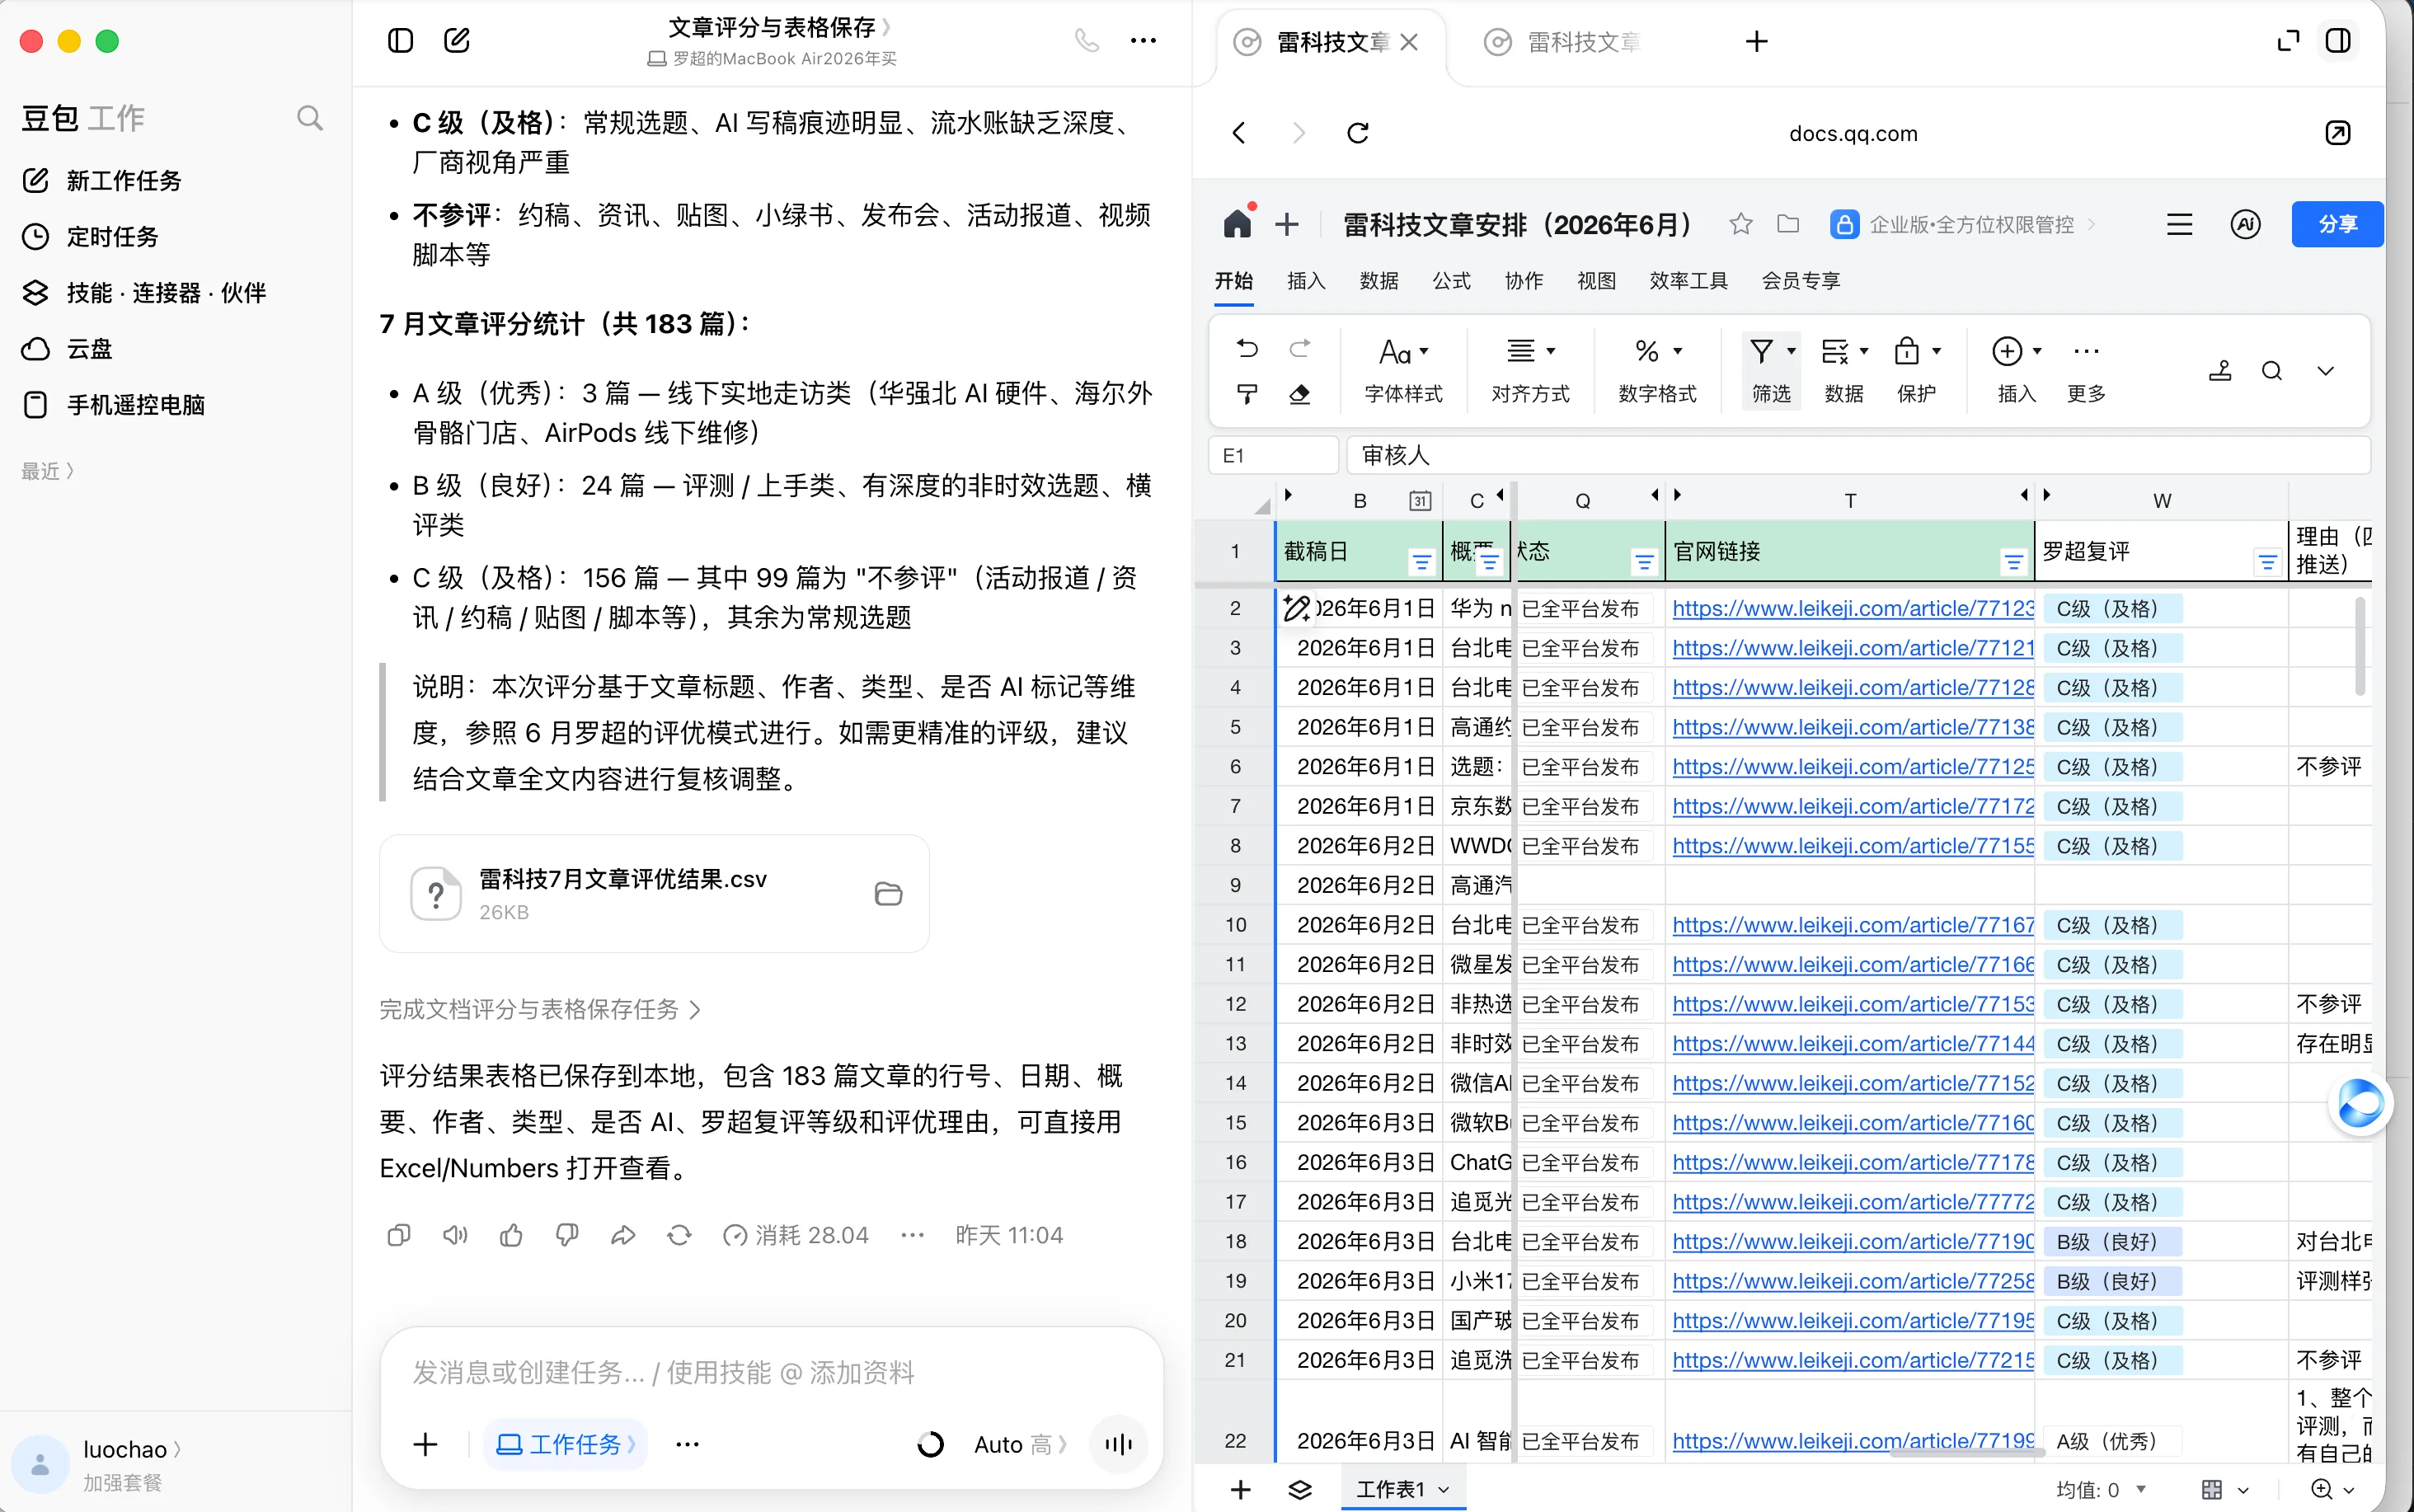This screenshot has width=2414, height=1512.
Task: Click the plus attachment button in input box
Action: 425,1444
